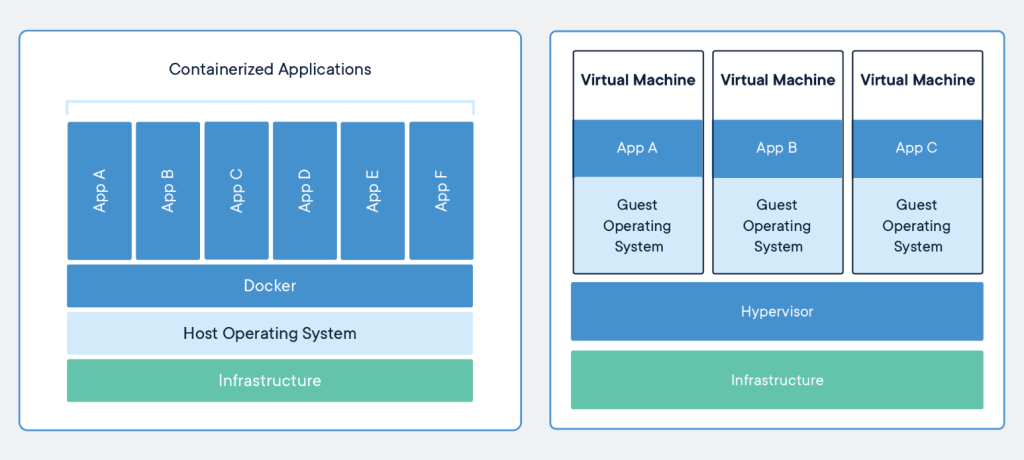Click the Virtual Machine title above App A

pyautogui.click(x=638, y=80)
